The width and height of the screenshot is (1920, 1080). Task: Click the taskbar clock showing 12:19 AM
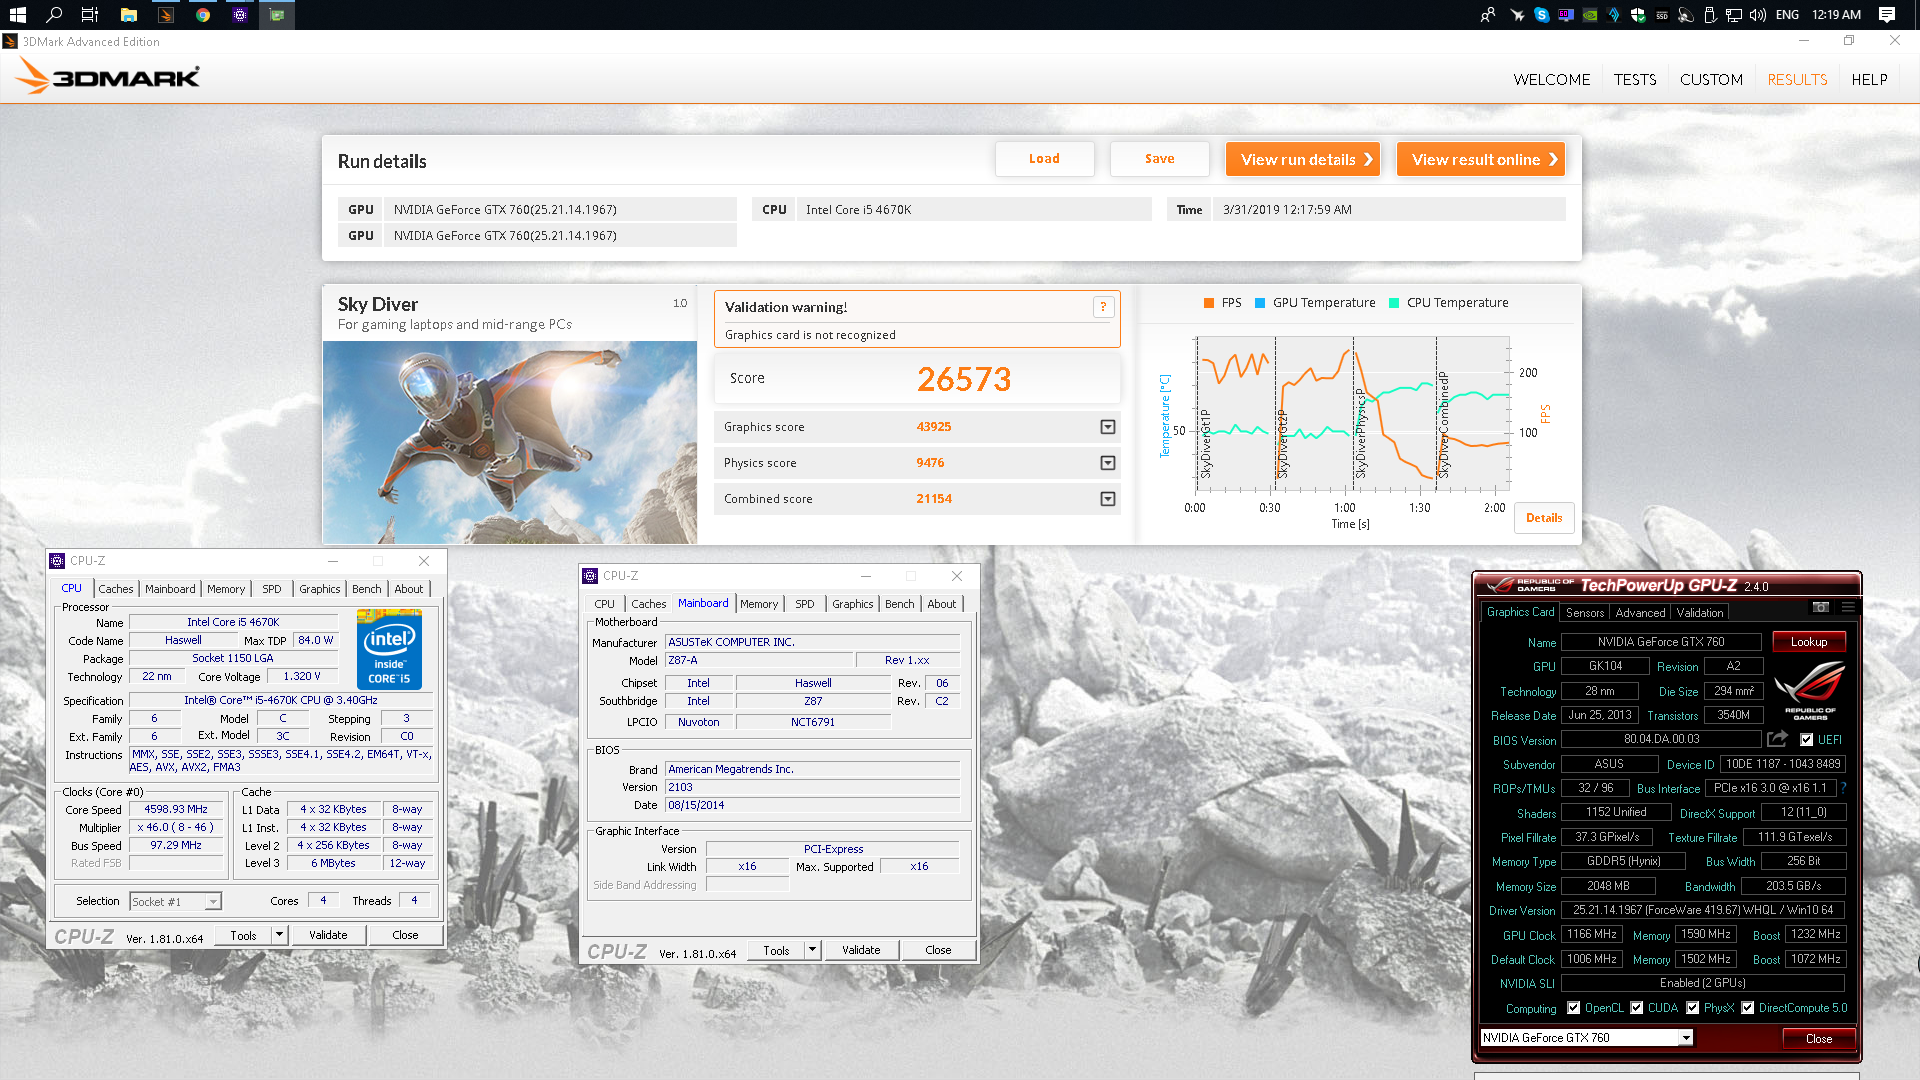1836,14
